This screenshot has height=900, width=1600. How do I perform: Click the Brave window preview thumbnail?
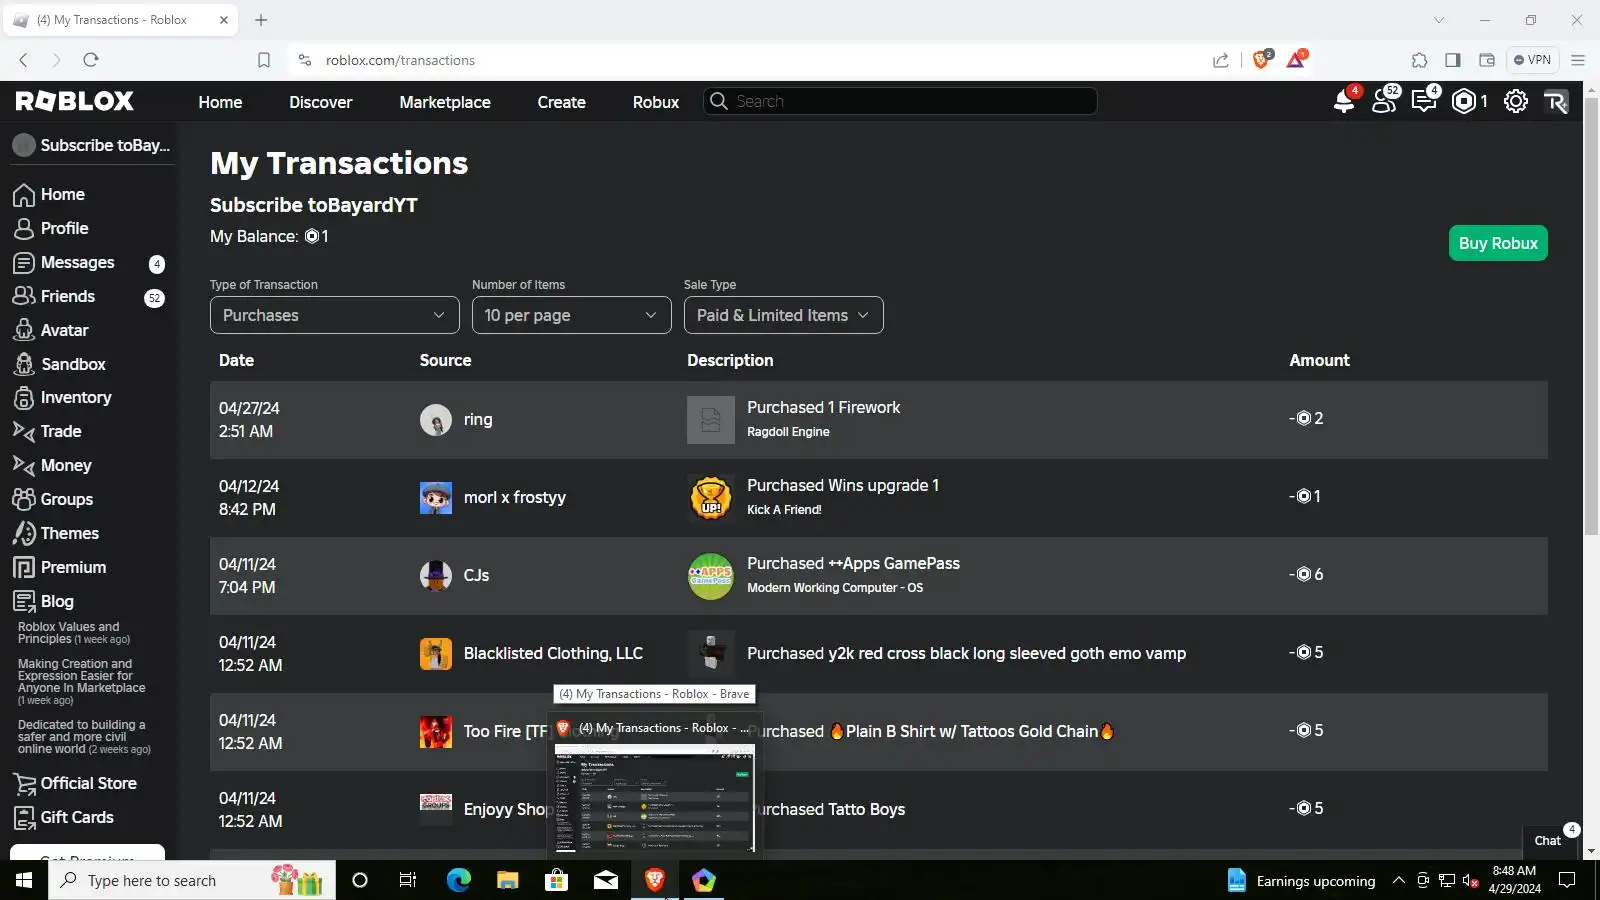[x=655, y=800]
